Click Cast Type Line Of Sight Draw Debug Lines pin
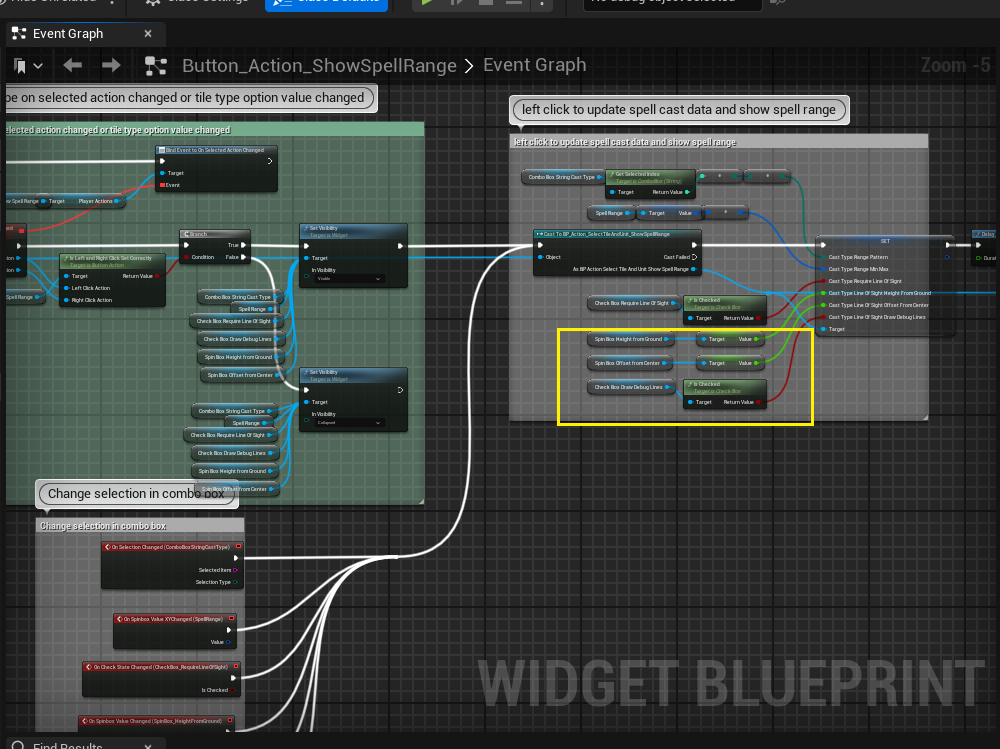Screen dimensions: 1000x749 pyautogui.click(x=823, y=317)
